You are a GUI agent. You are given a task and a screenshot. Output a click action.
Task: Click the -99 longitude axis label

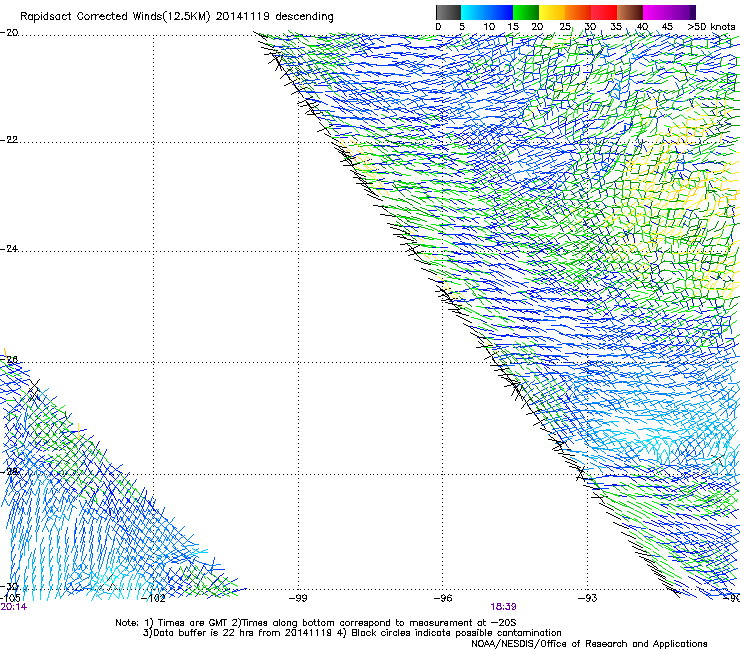(x=298, y=599)
